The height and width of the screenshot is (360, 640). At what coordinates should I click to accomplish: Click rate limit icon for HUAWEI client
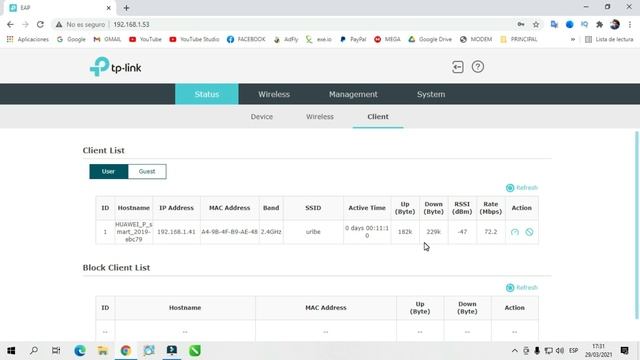point(515,232)
